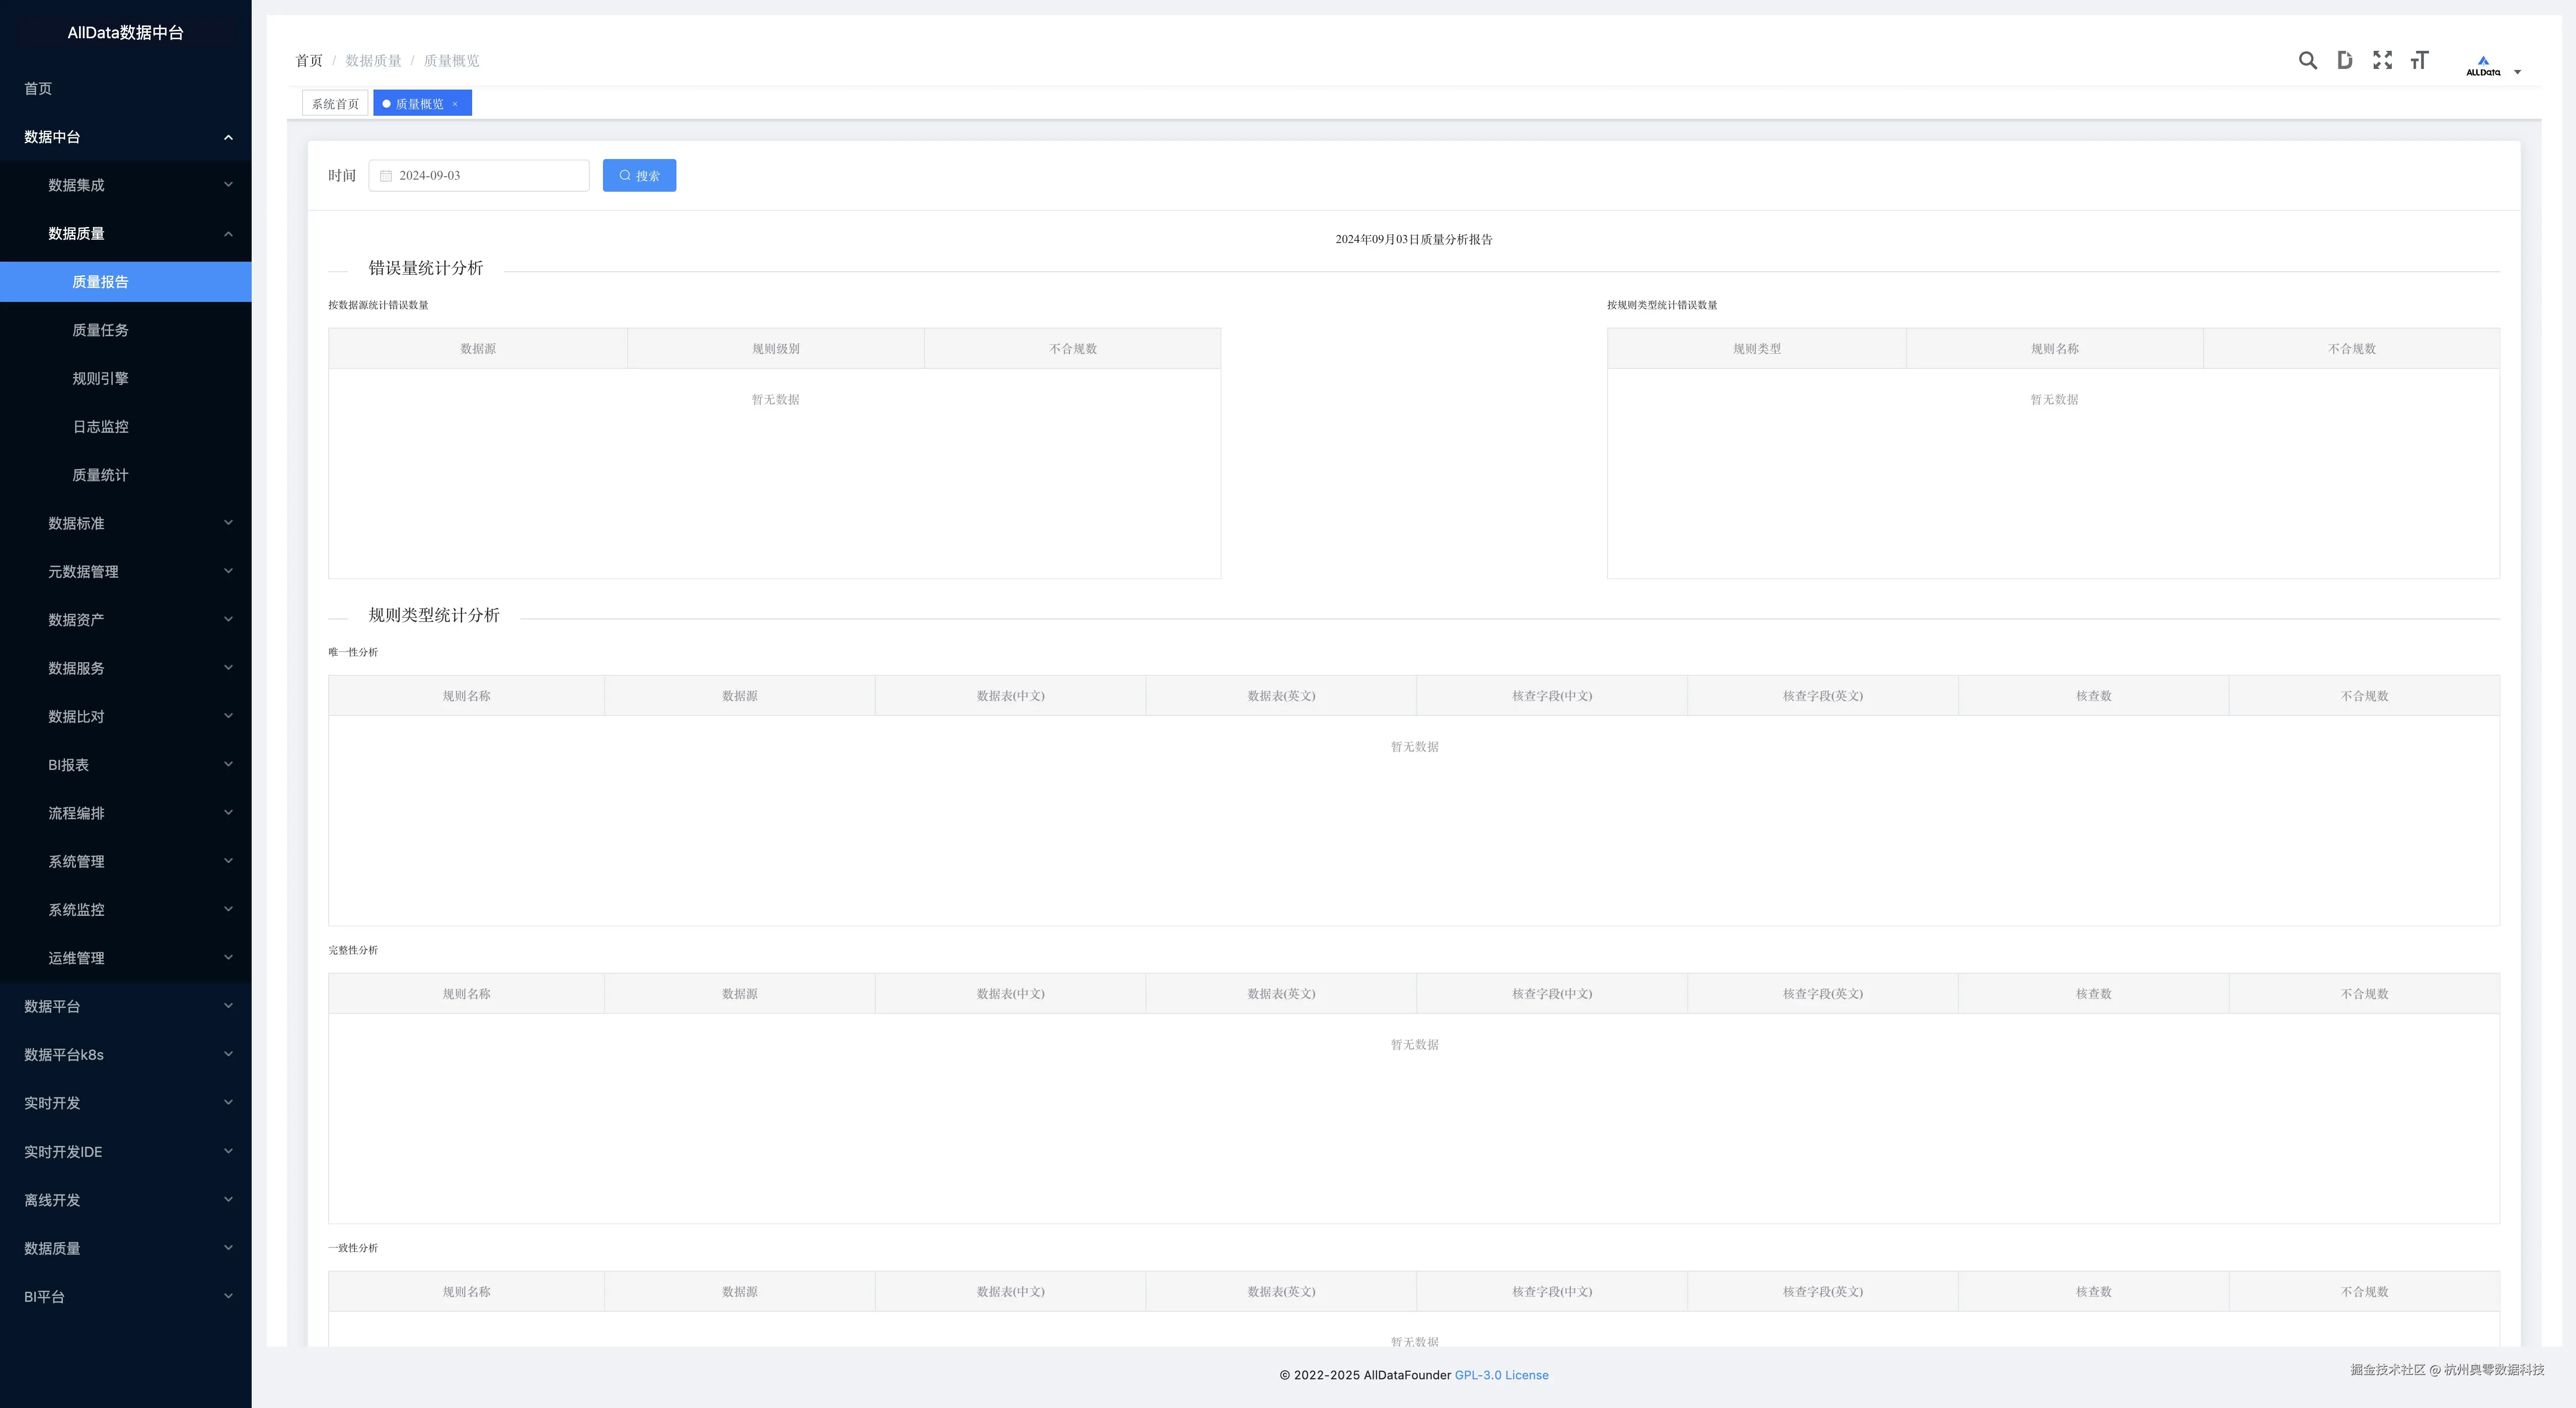Open the document icon in header
2576x1408 pixels.
[x=2344, y=60]
